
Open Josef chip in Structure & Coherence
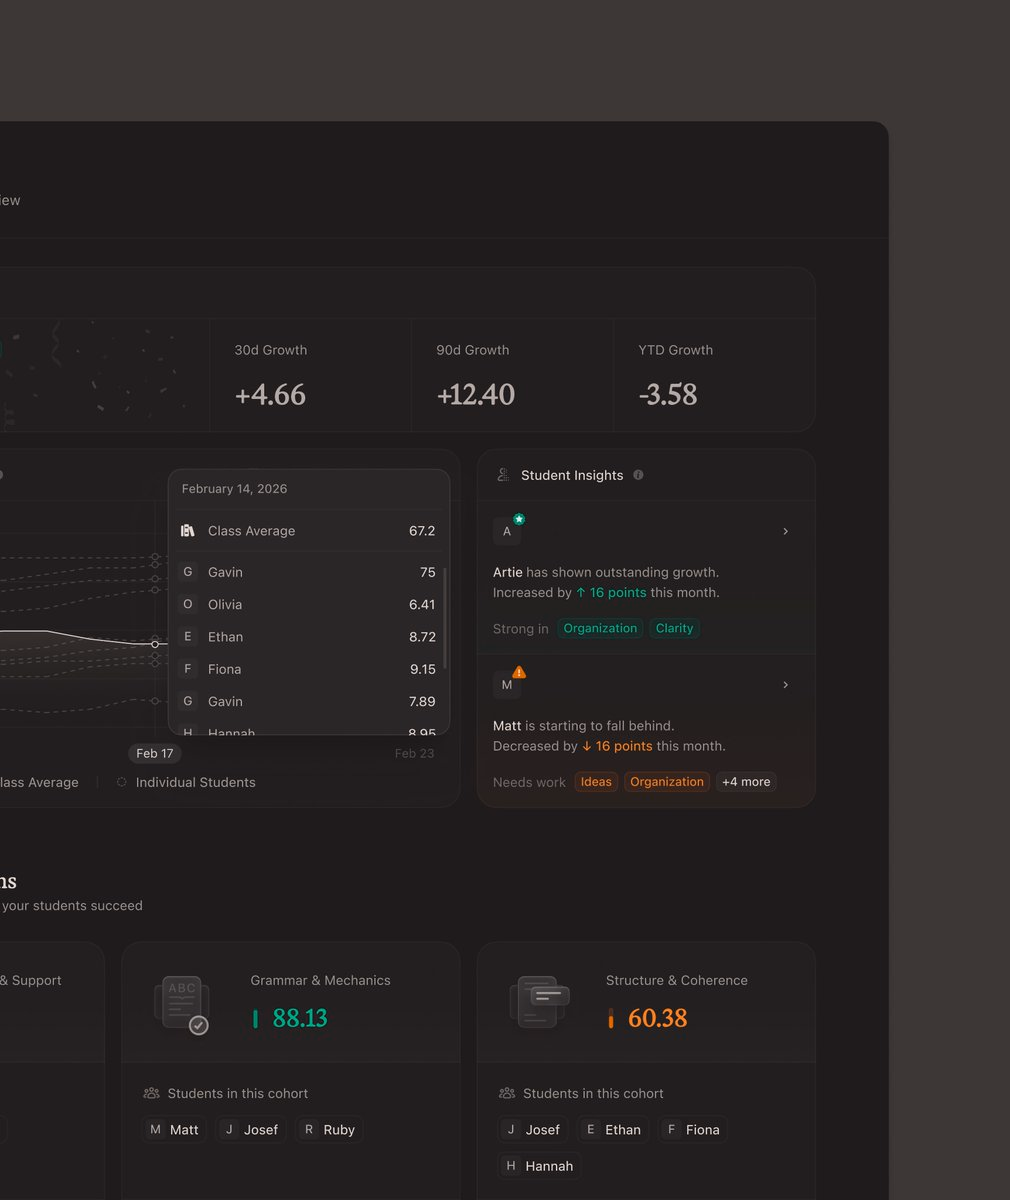point(533,1129)
